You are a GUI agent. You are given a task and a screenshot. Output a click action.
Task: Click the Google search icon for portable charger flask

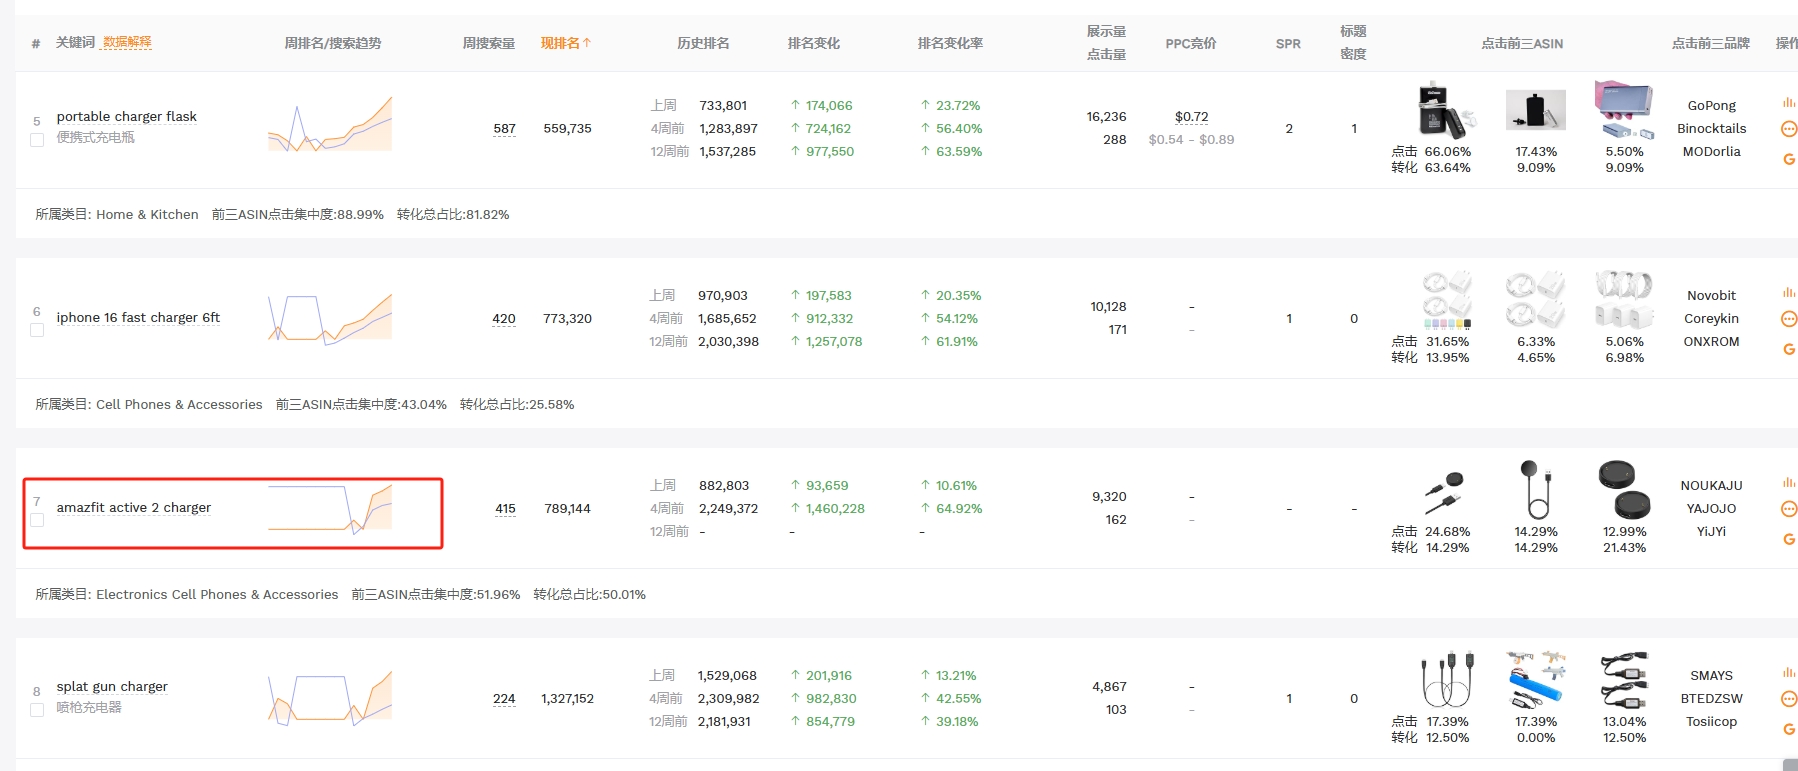[1789, 159]
